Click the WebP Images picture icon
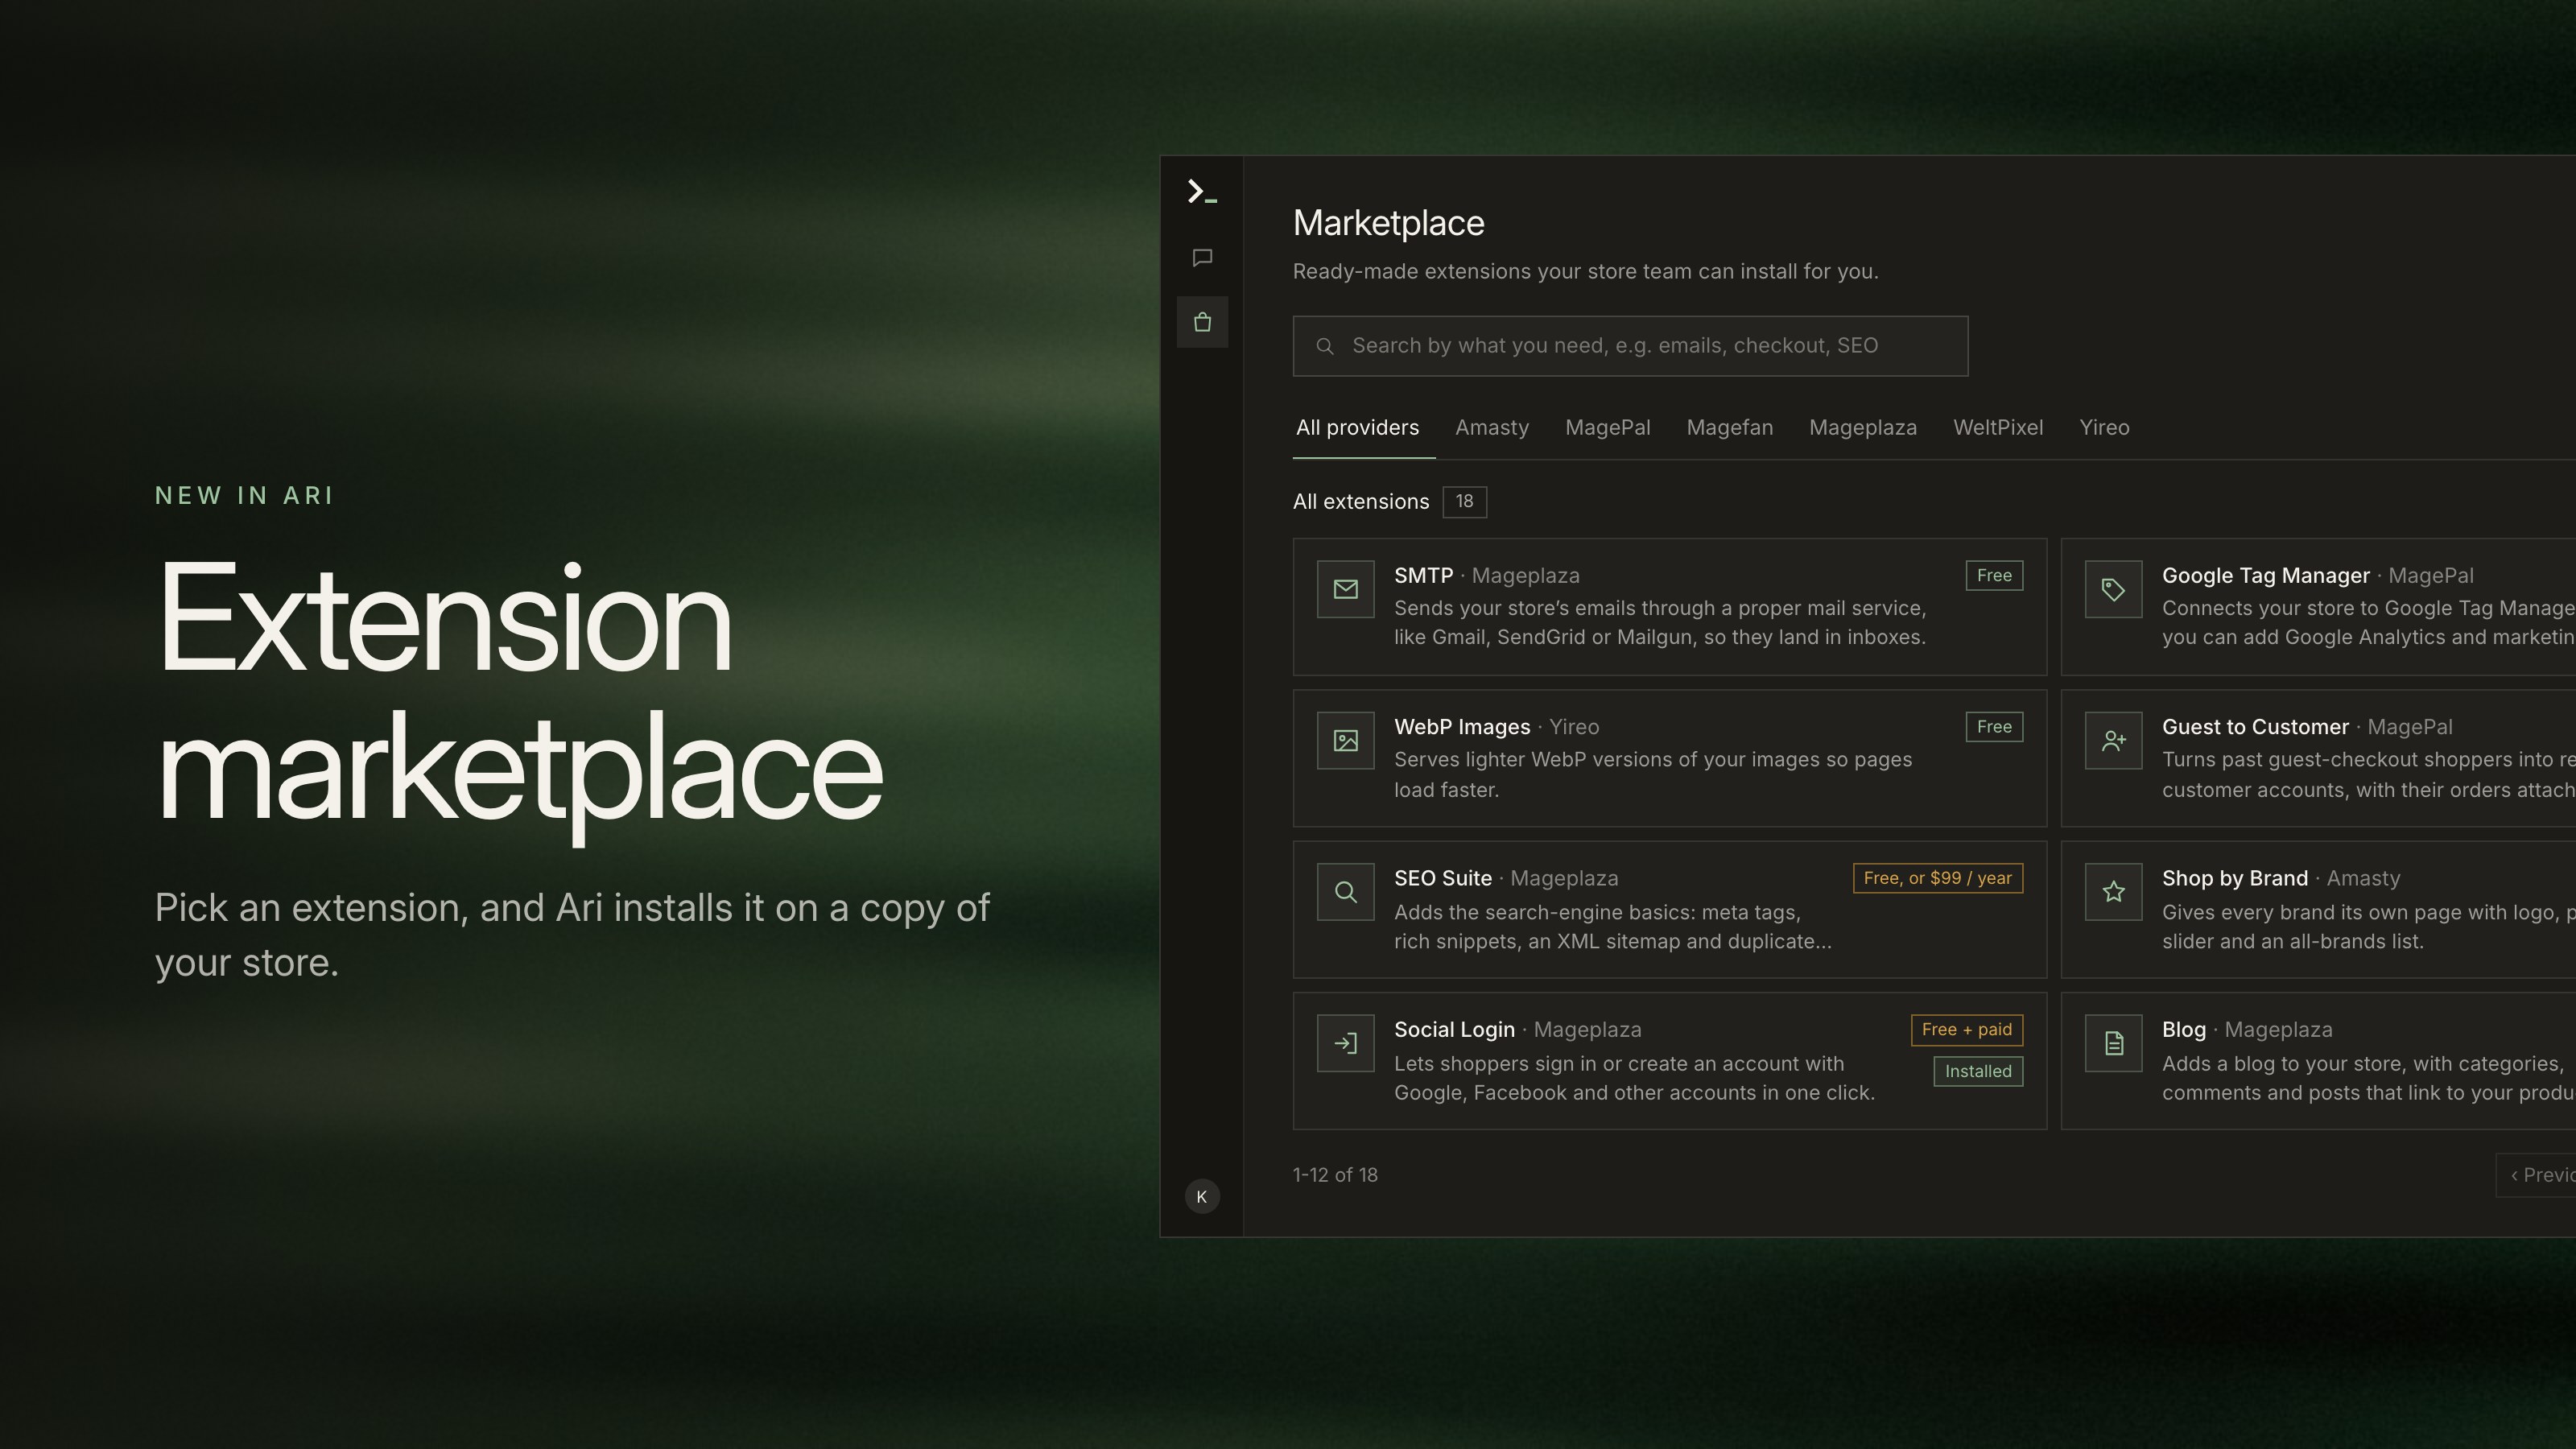 1346,740
